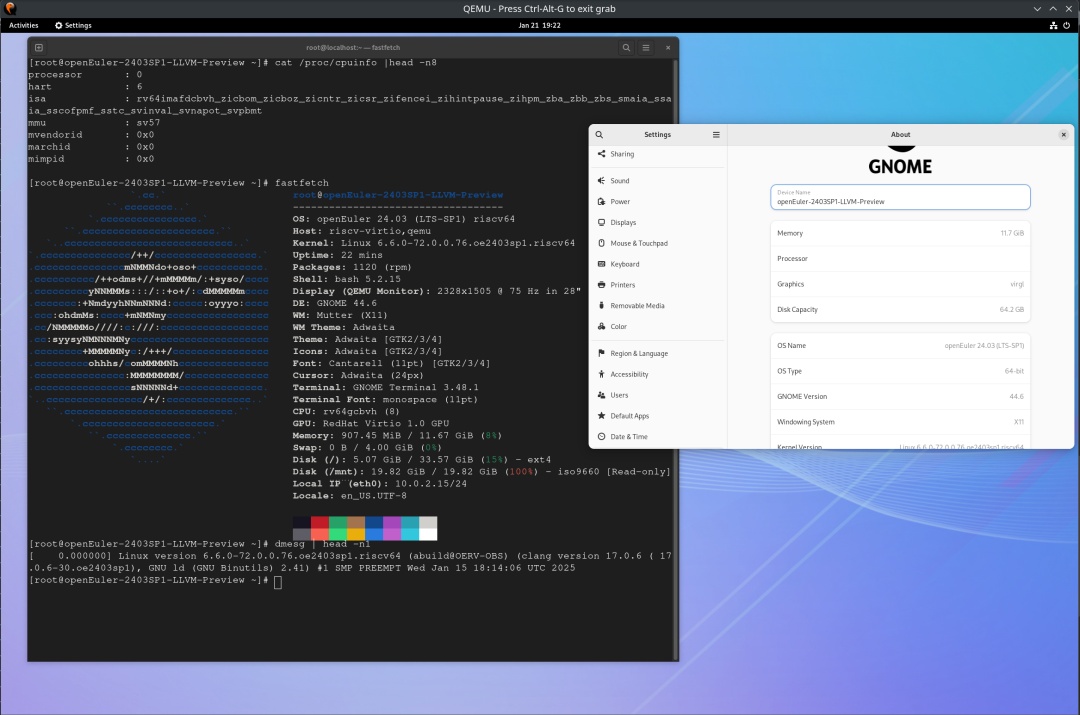1080x715 pixels.
Task: Click the Activities button in top bar
Action: point(24,25)
